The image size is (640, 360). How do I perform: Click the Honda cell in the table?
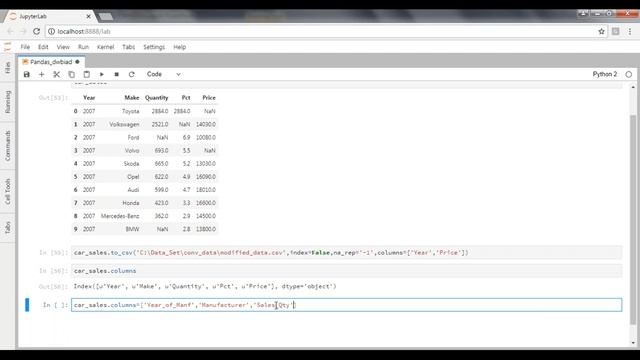pyautogui.click(x=131, y=203)
